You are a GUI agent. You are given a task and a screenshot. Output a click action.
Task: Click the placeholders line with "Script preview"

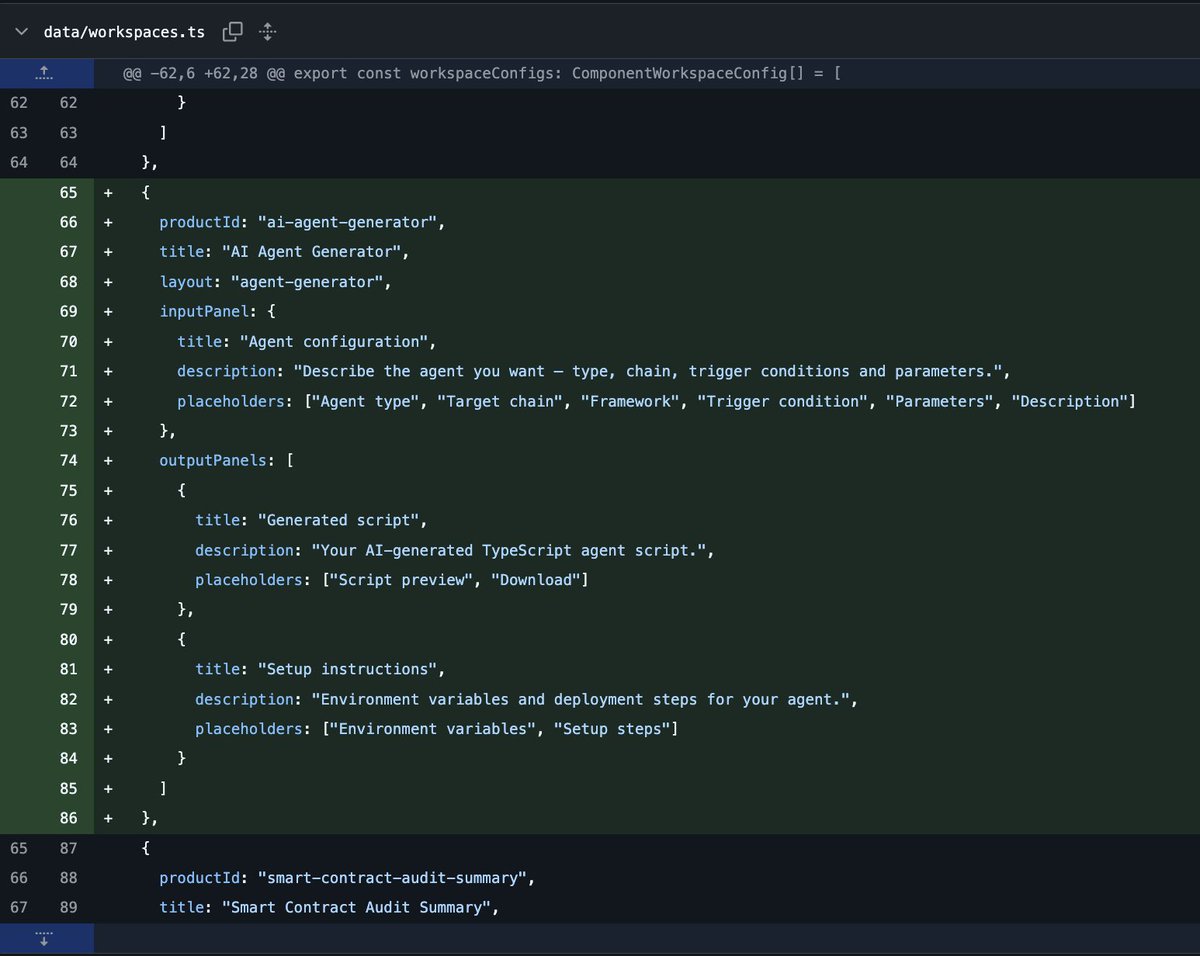[391, 580]
